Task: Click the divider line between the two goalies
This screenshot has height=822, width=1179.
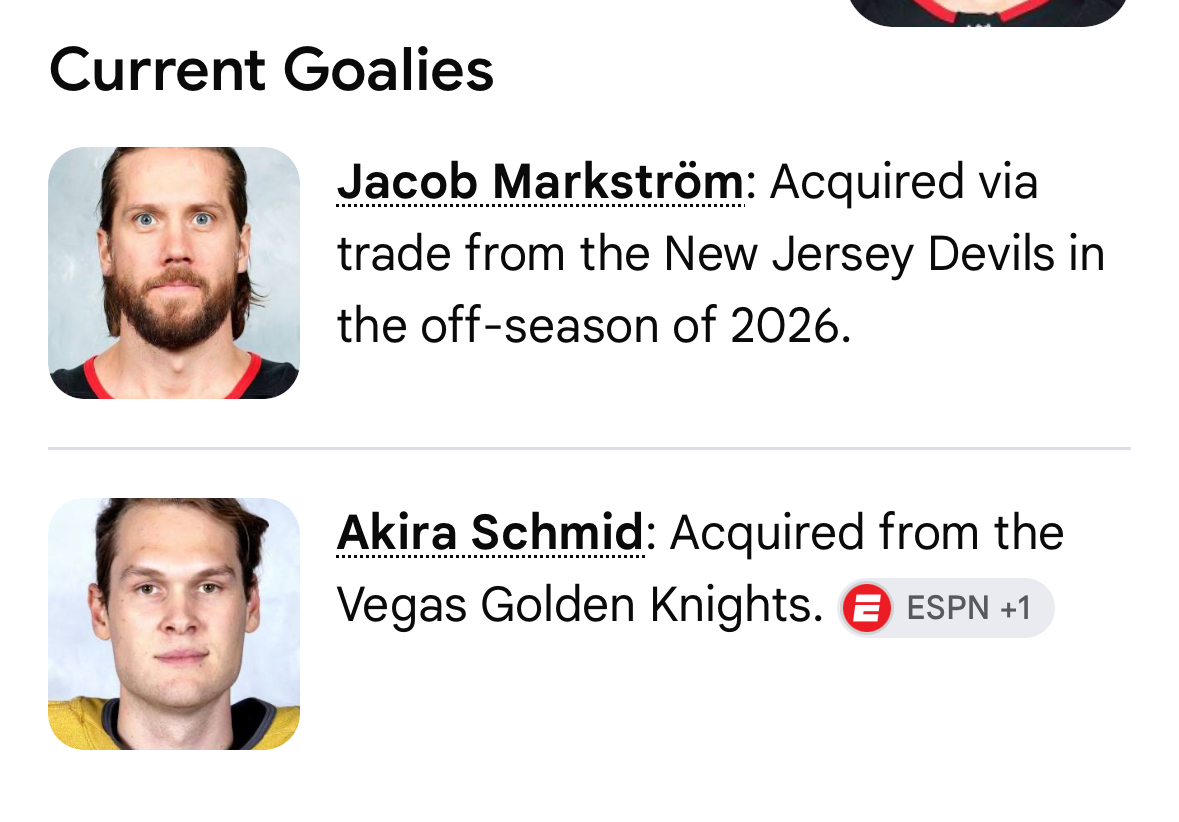Action: click(590, 448)
